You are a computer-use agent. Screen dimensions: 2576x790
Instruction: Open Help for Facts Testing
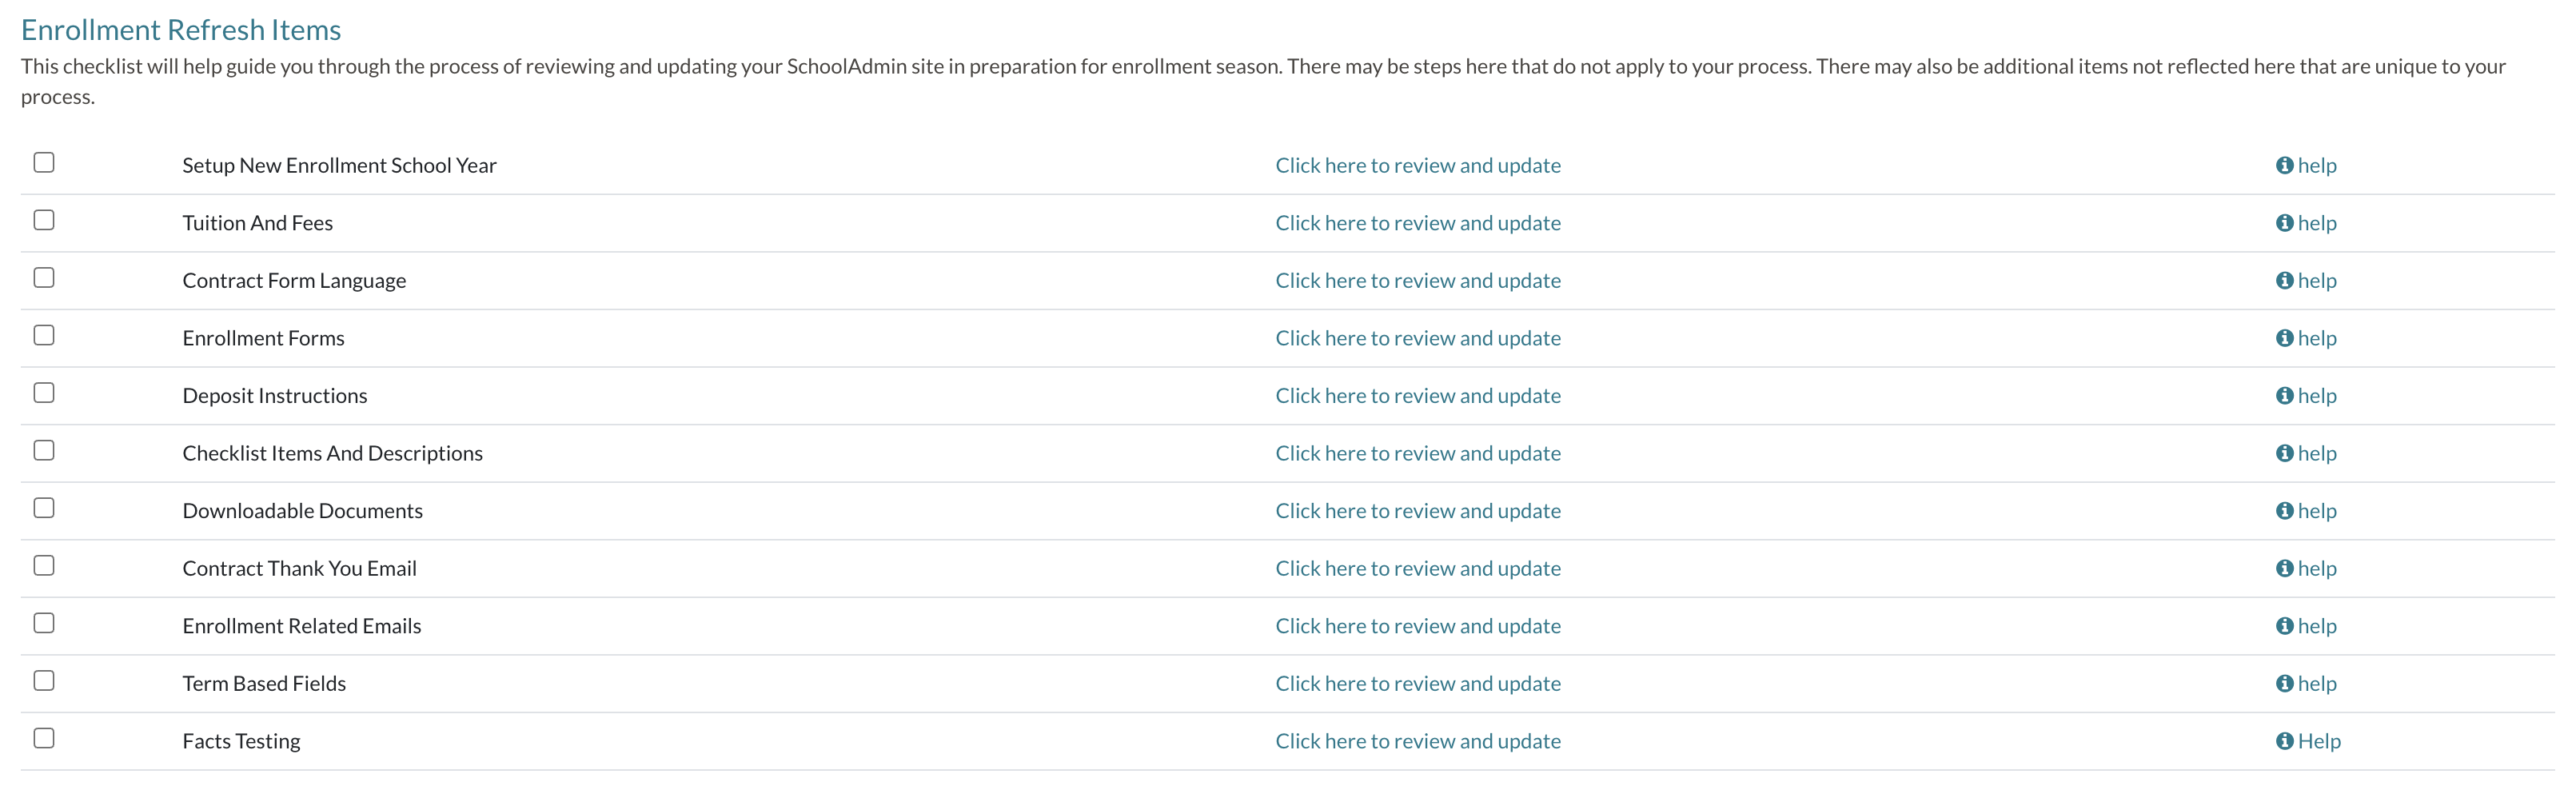click(x=2313, y=740)
